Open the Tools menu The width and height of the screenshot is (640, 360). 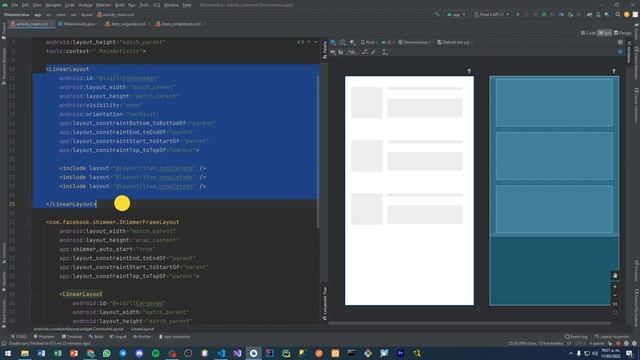[144, 5]
